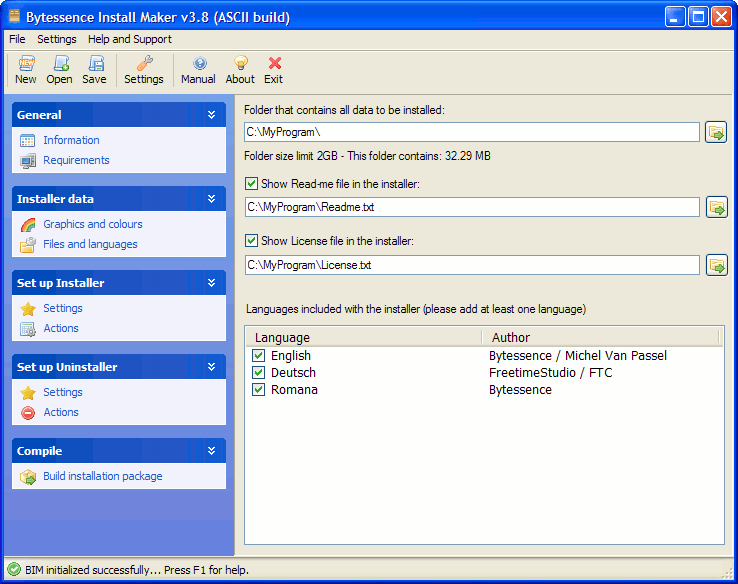Open the Requirements page link

pyautogui.click(x=76, y=160)
